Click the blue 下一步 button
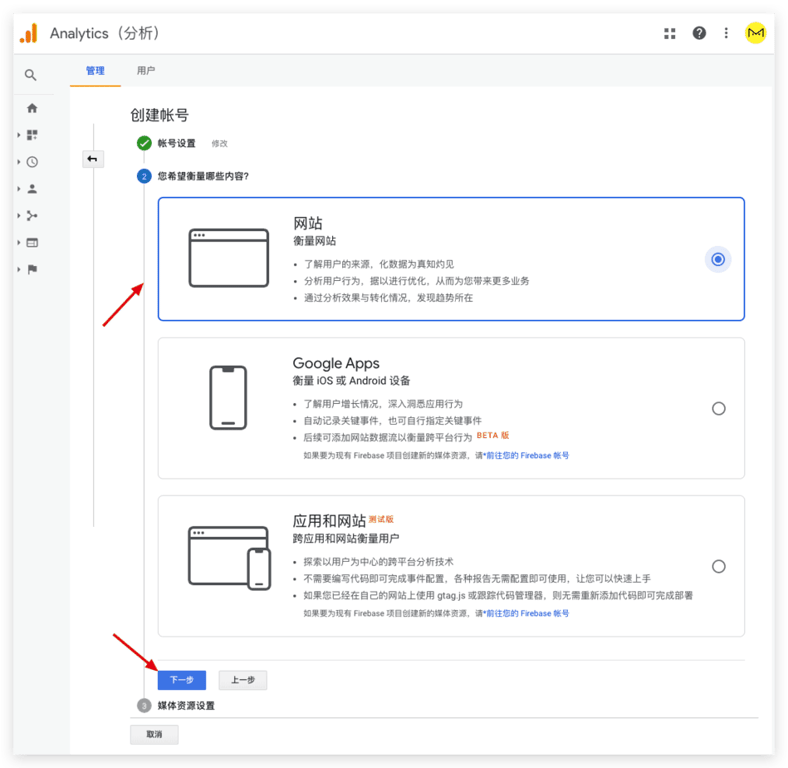Image resolution: width=788 pixels, height=768 pixels. tap(181, 680)
